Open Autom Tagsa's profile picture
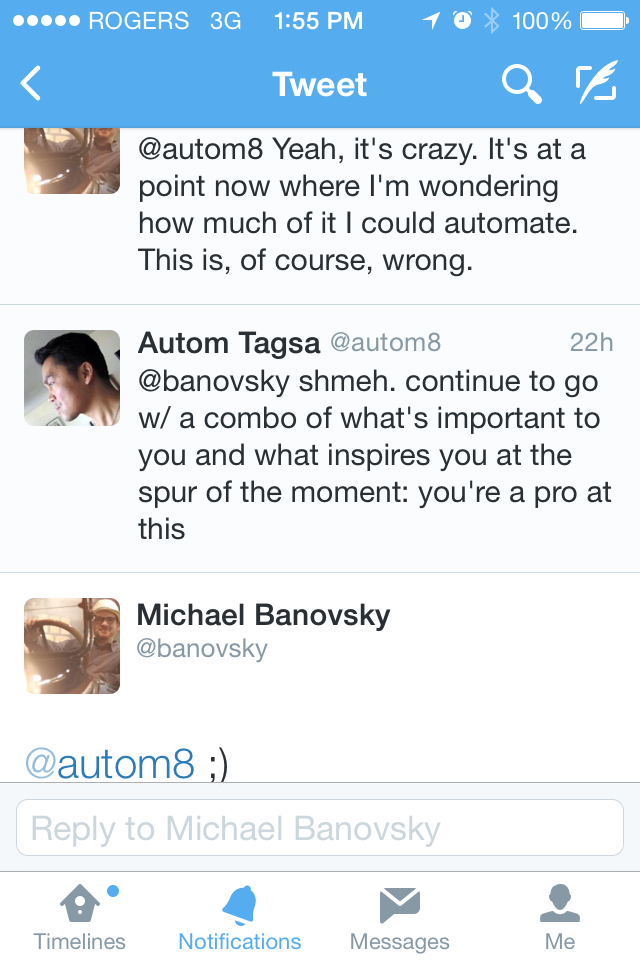The height and width of the screenshot is (960, 640). [72, 378]
